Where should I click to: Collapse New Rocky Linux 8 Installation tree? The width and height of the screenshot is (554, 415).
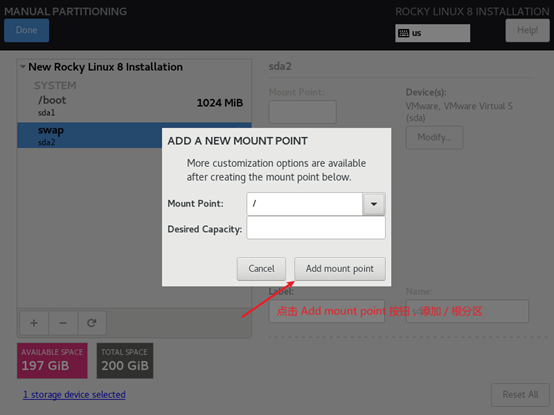point(23,66)
